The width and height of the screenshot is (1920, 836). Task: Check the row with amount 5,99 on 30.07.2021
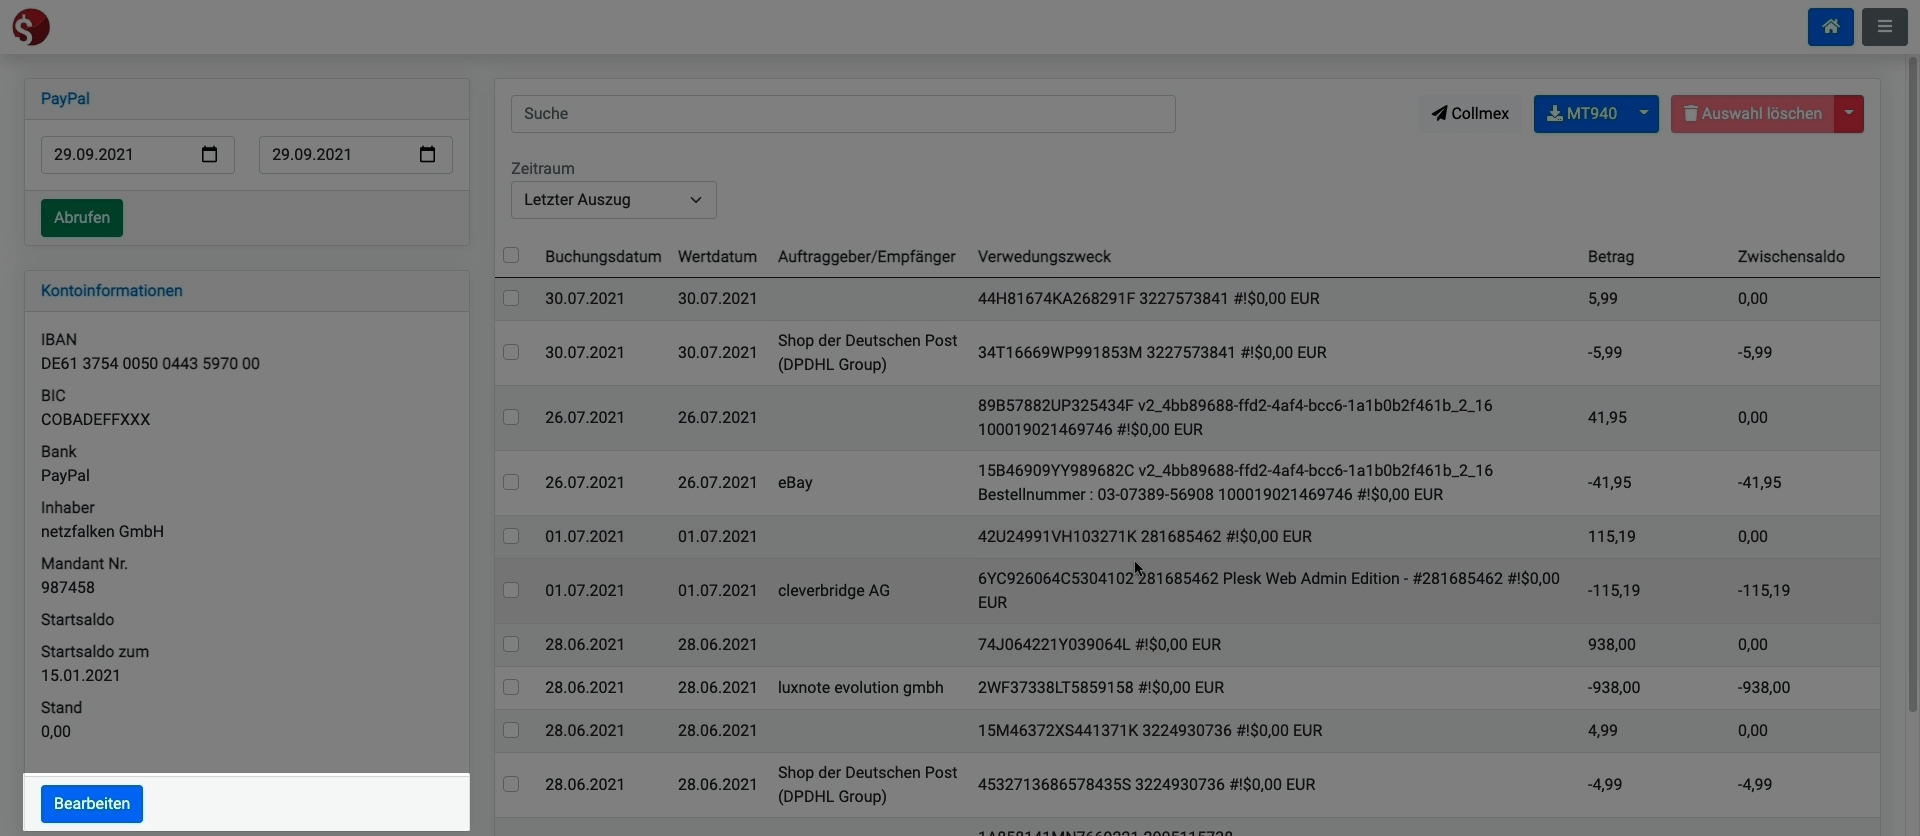click(511, 298)
